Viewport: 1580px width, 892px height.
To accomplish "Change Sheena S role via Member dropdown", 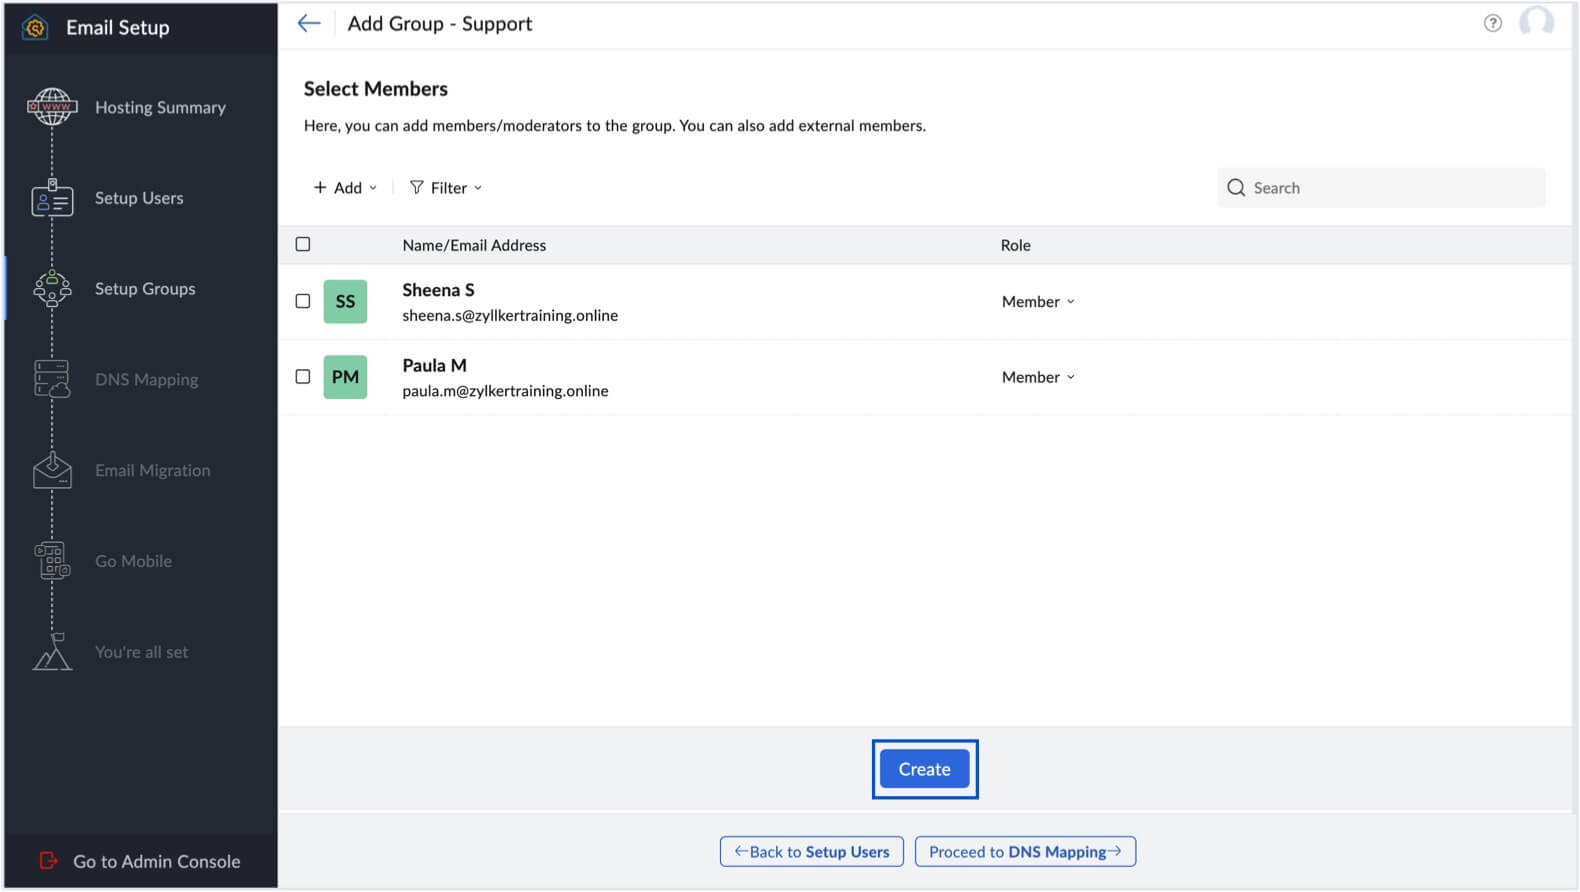I will [x=1038, y=302].
